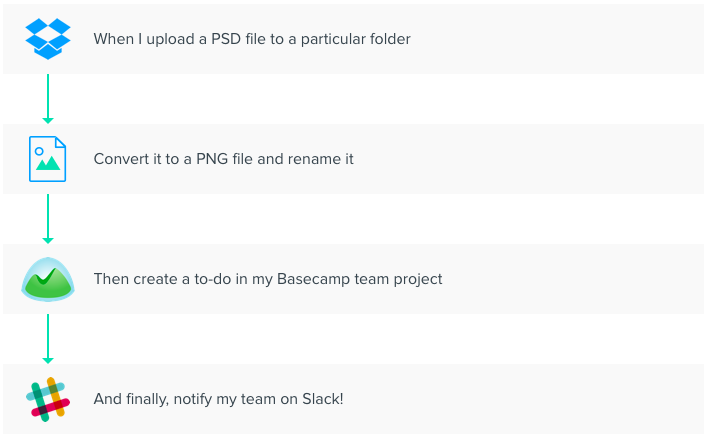Open the 'Then create a to-do' step
Screen dimensions: 704x448
pyautogui.click(x=267, y=279)
